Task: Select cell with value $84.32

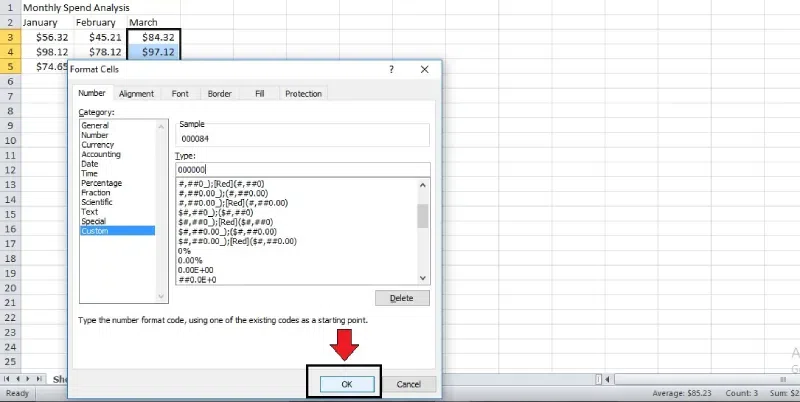Action: pos(154,37)
